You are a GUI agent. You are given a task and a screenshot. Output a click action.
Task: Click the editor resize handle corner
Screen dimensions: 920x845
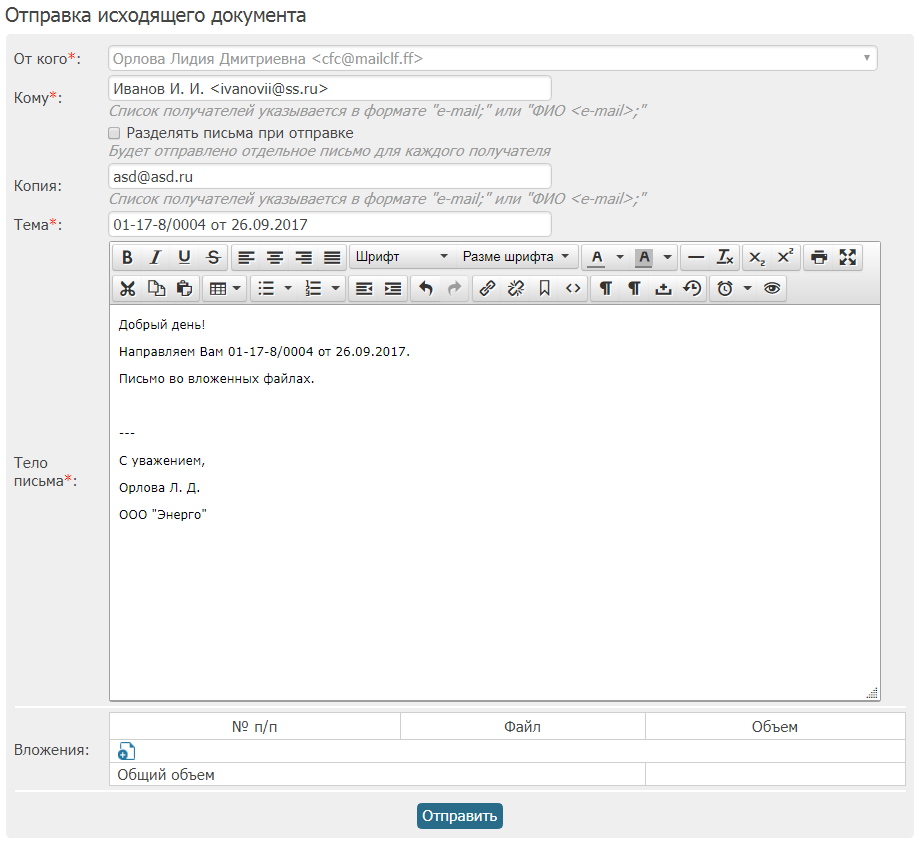[x=872, y=693]
